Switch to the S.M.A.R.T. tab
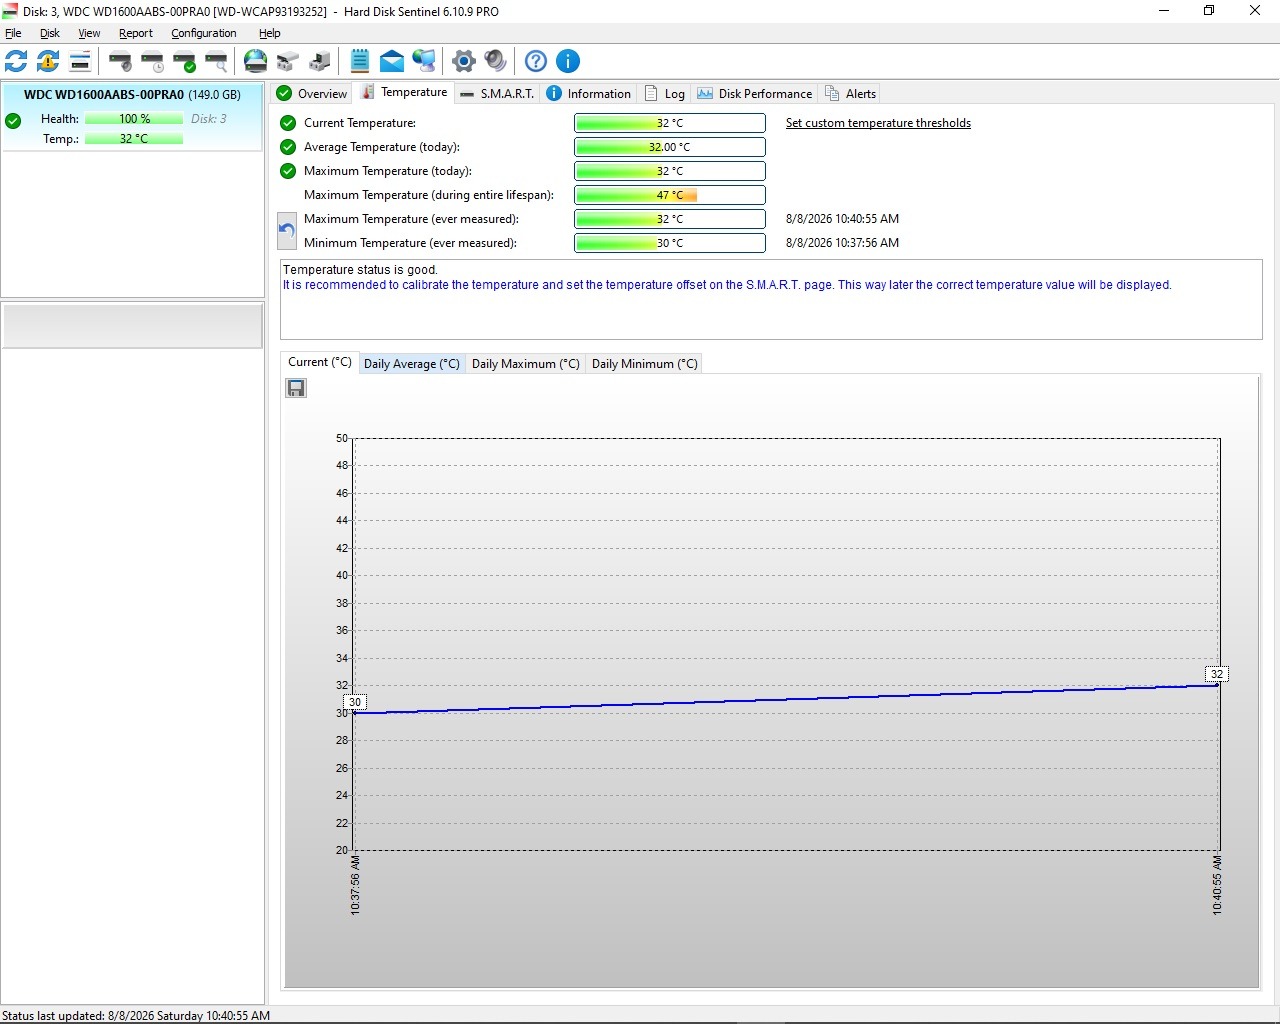Image resolution: width=1280 pixels, height=1024 pixels. point(497,93)
